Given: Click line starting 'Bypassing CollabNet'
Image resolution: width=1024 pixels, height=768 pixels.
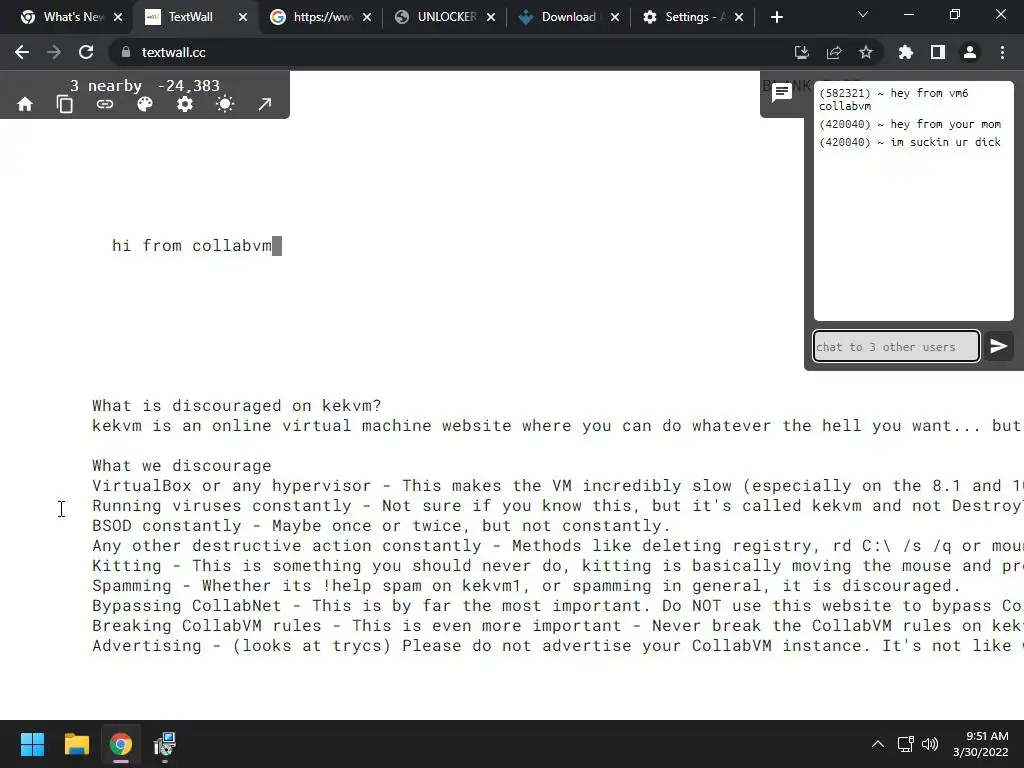Looking at the screenshot, I should pos(558,606).
